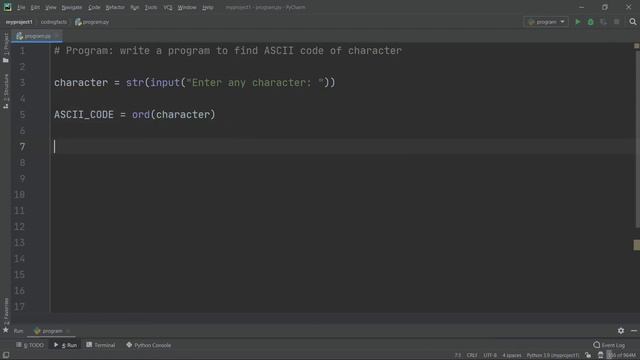Viewport: 640px width, 360px height.
Task: Click the inspections profile icon in status bar
Action: [600, 356]
